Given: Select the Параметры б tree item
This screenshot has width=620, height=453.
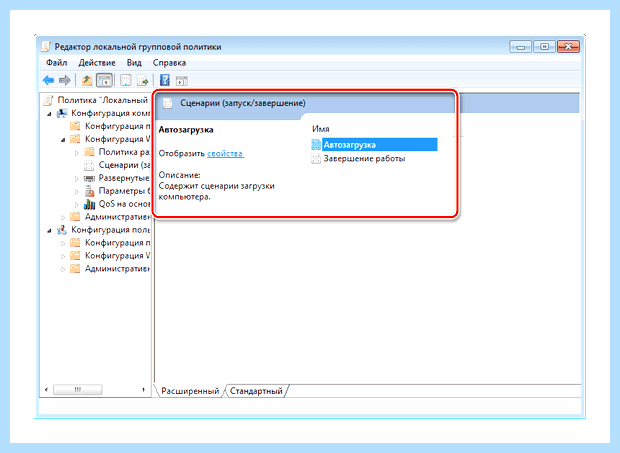Looking at the screenshot, I should [124, 191].
